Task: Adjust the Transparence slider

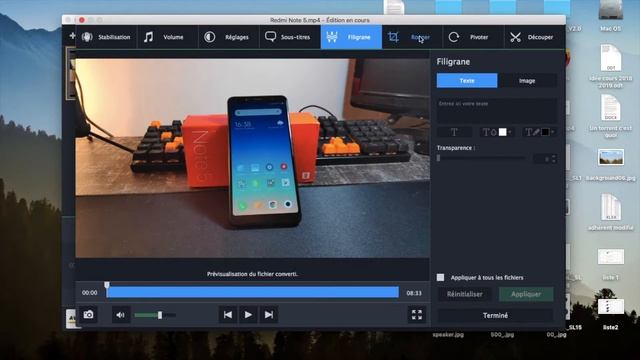Action: 482,158
